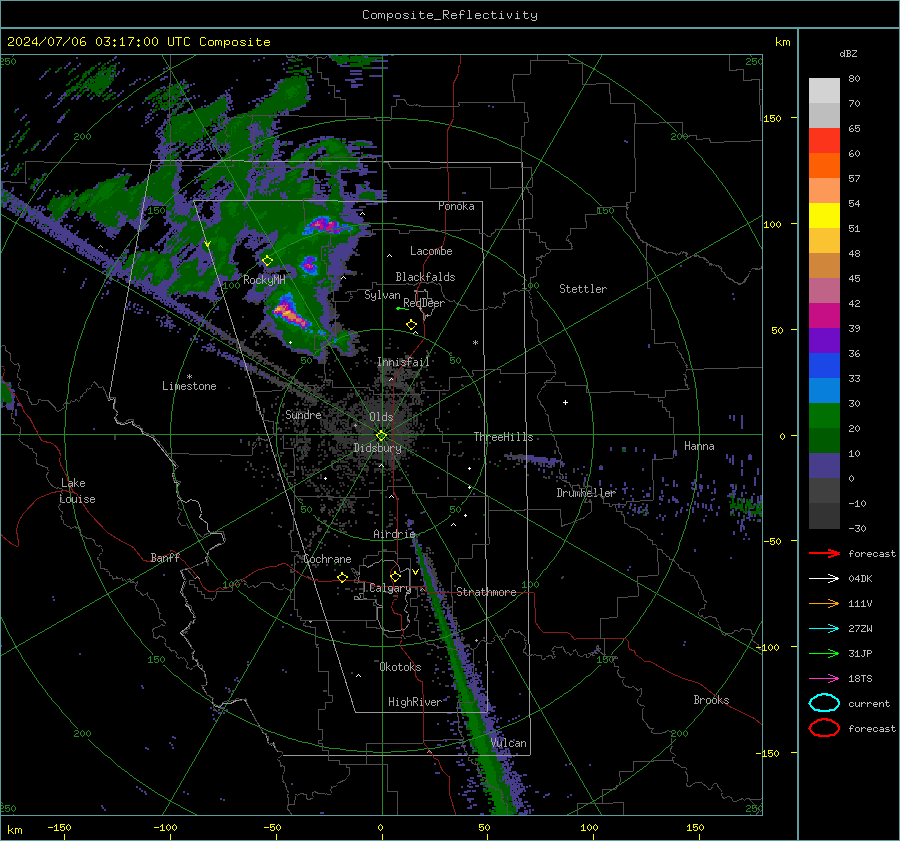
Task: Click the Lake Louise label
Action: point(77,491)
